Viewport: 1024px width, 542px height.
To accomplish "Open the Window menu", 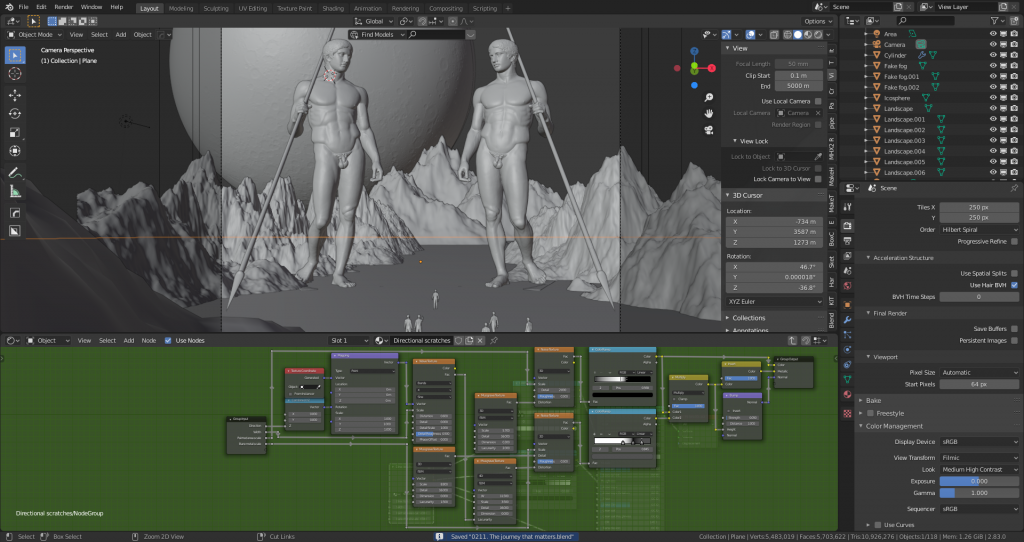I will click(91, 7).
